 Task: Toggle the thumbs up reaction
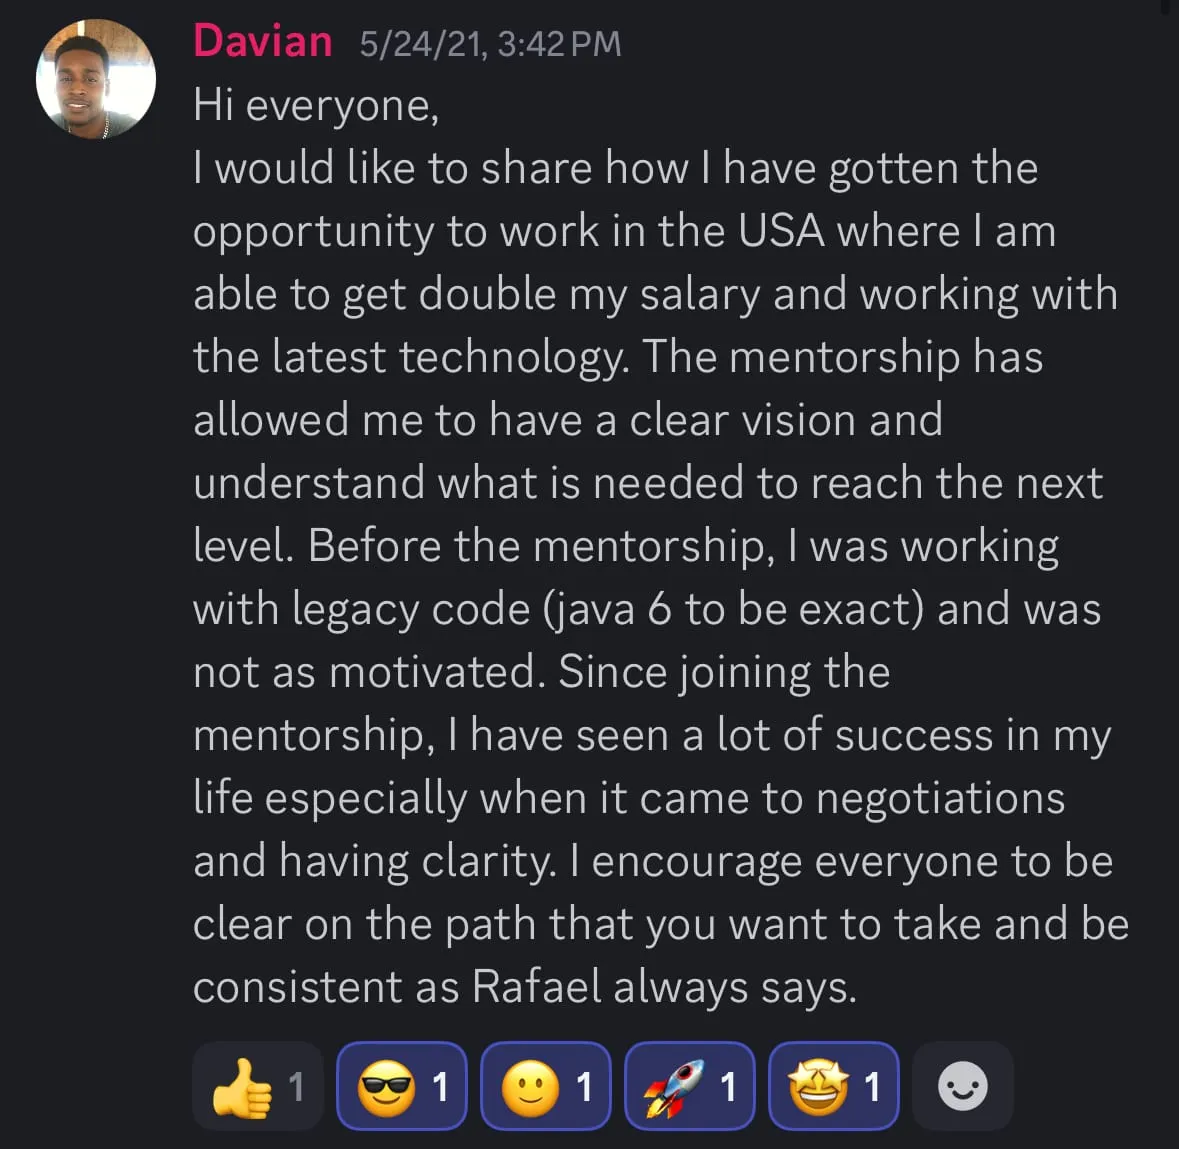(x=257, y=1086)
